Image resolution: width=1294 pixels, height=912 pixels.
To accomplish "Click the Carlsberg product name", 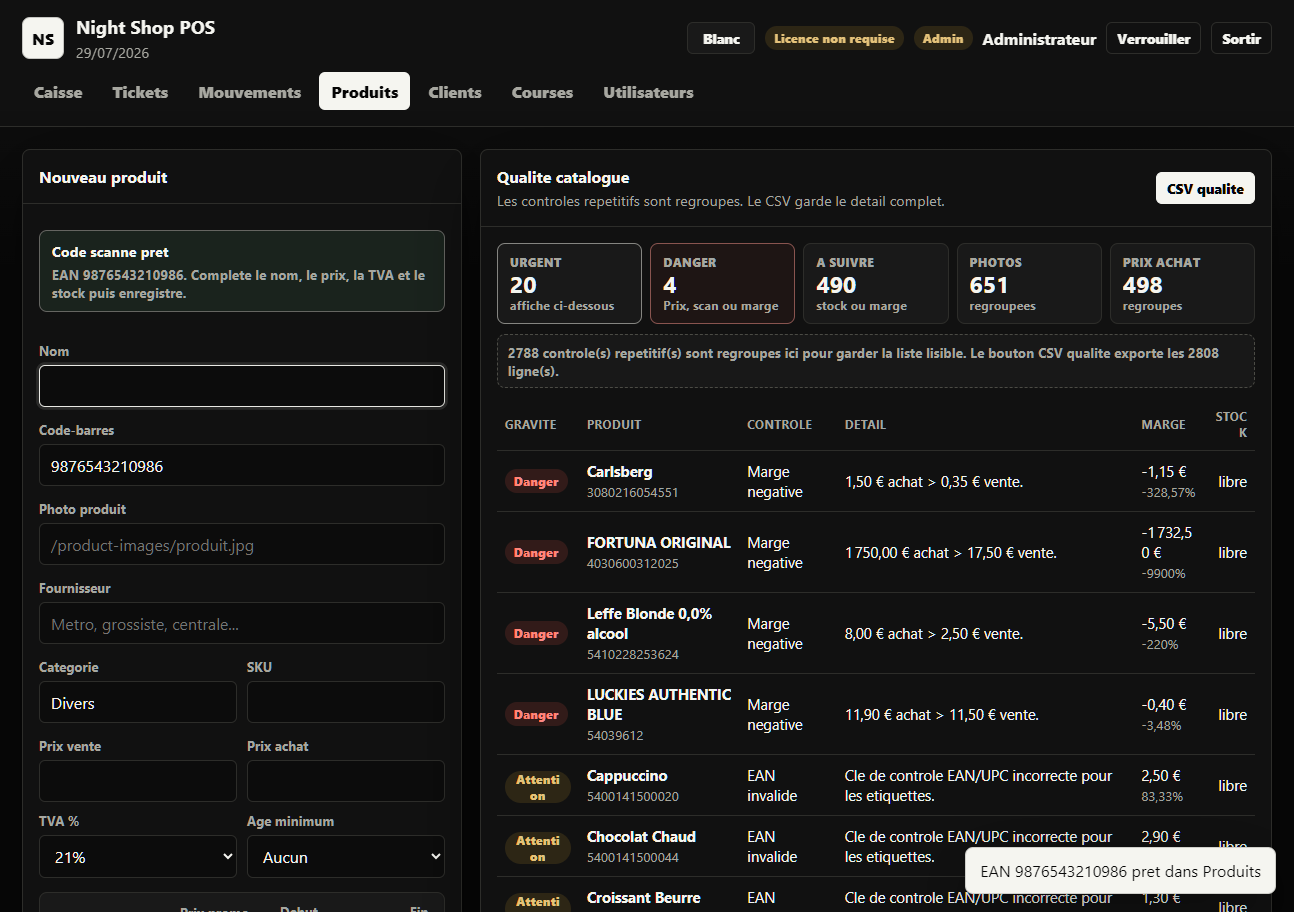I will (x=619, y=472).
